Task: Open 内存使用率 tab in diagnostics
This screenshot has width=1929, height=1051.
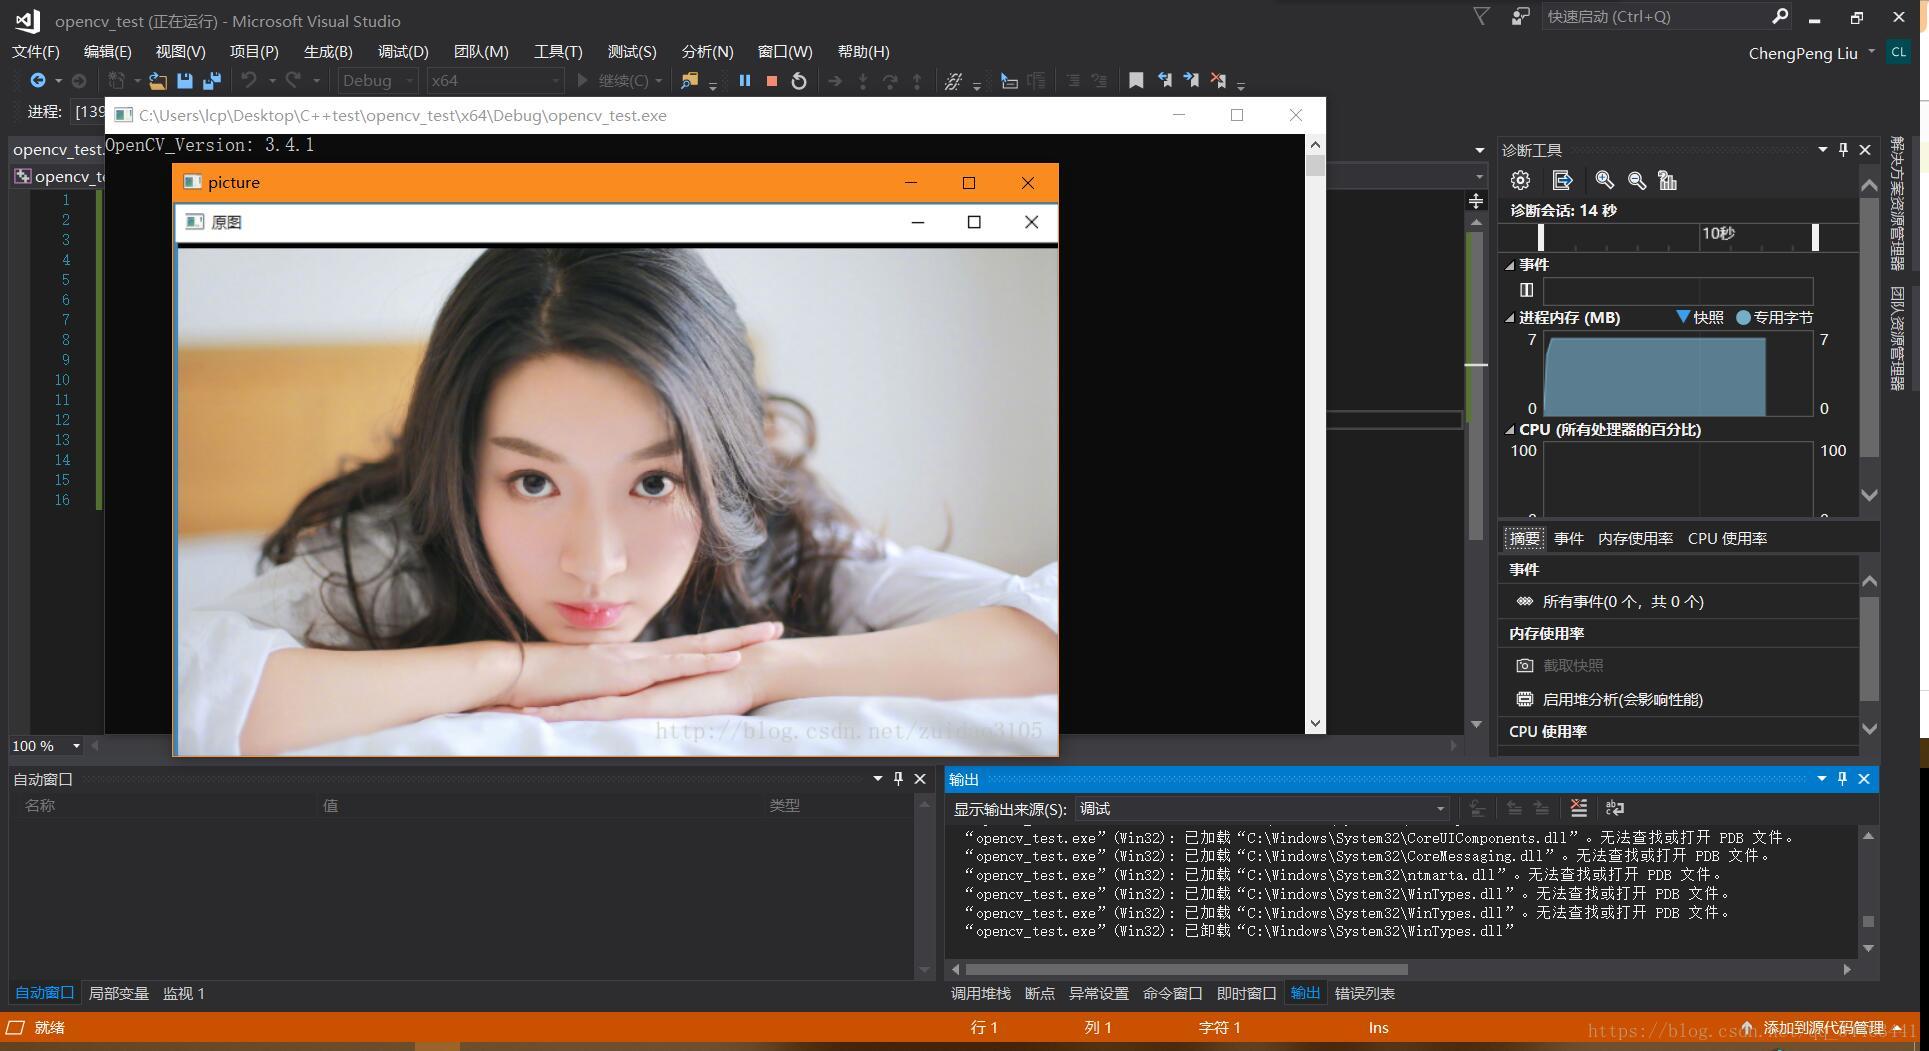Action: click(x=1635, y=539)
